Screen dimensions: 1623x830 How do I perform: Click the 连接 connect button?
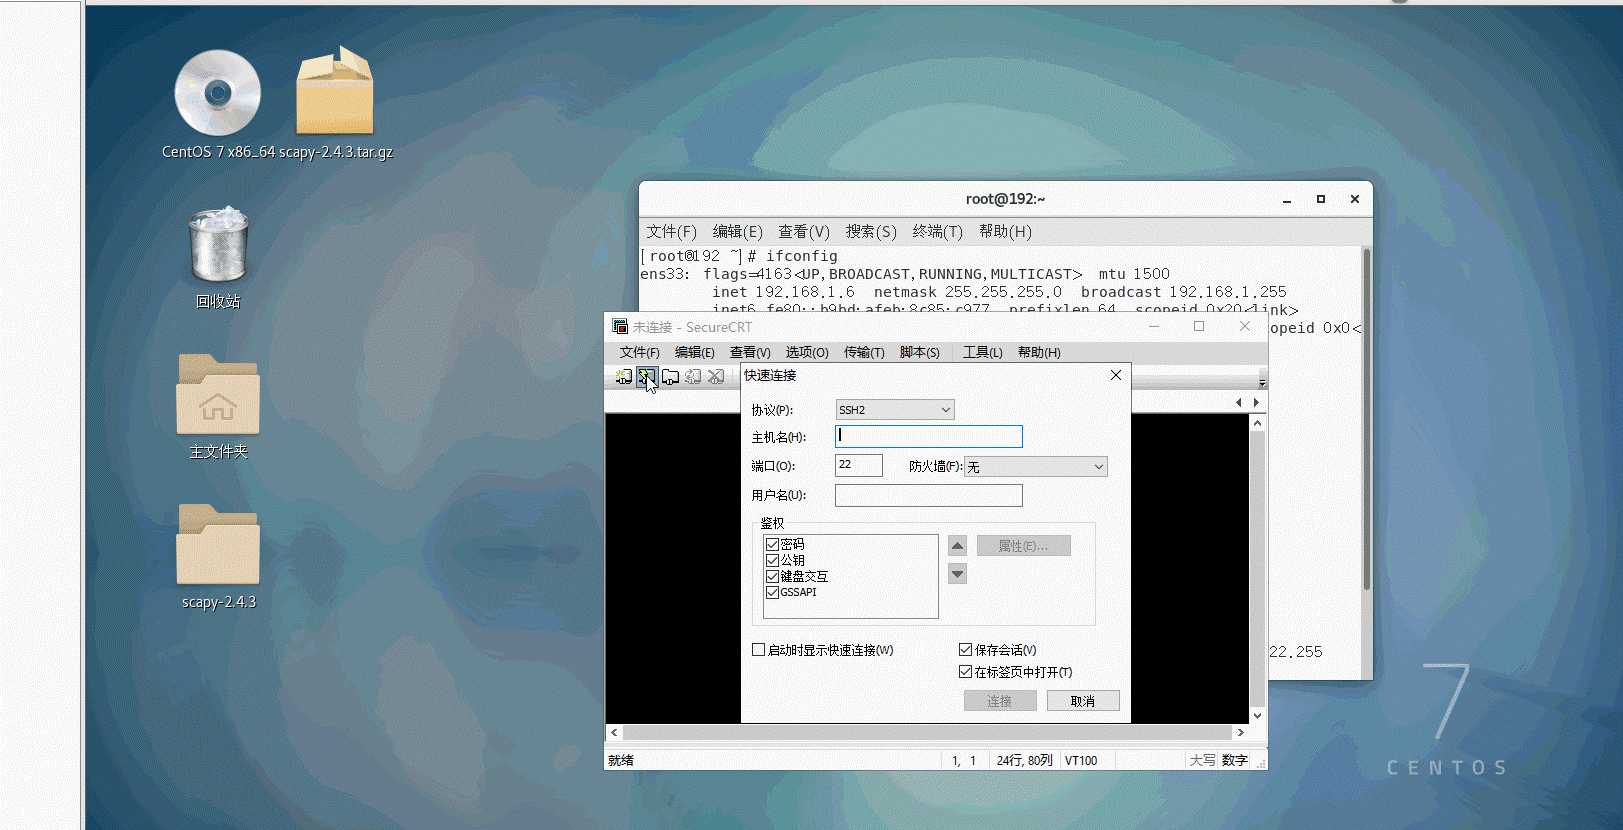point(1000,701)
